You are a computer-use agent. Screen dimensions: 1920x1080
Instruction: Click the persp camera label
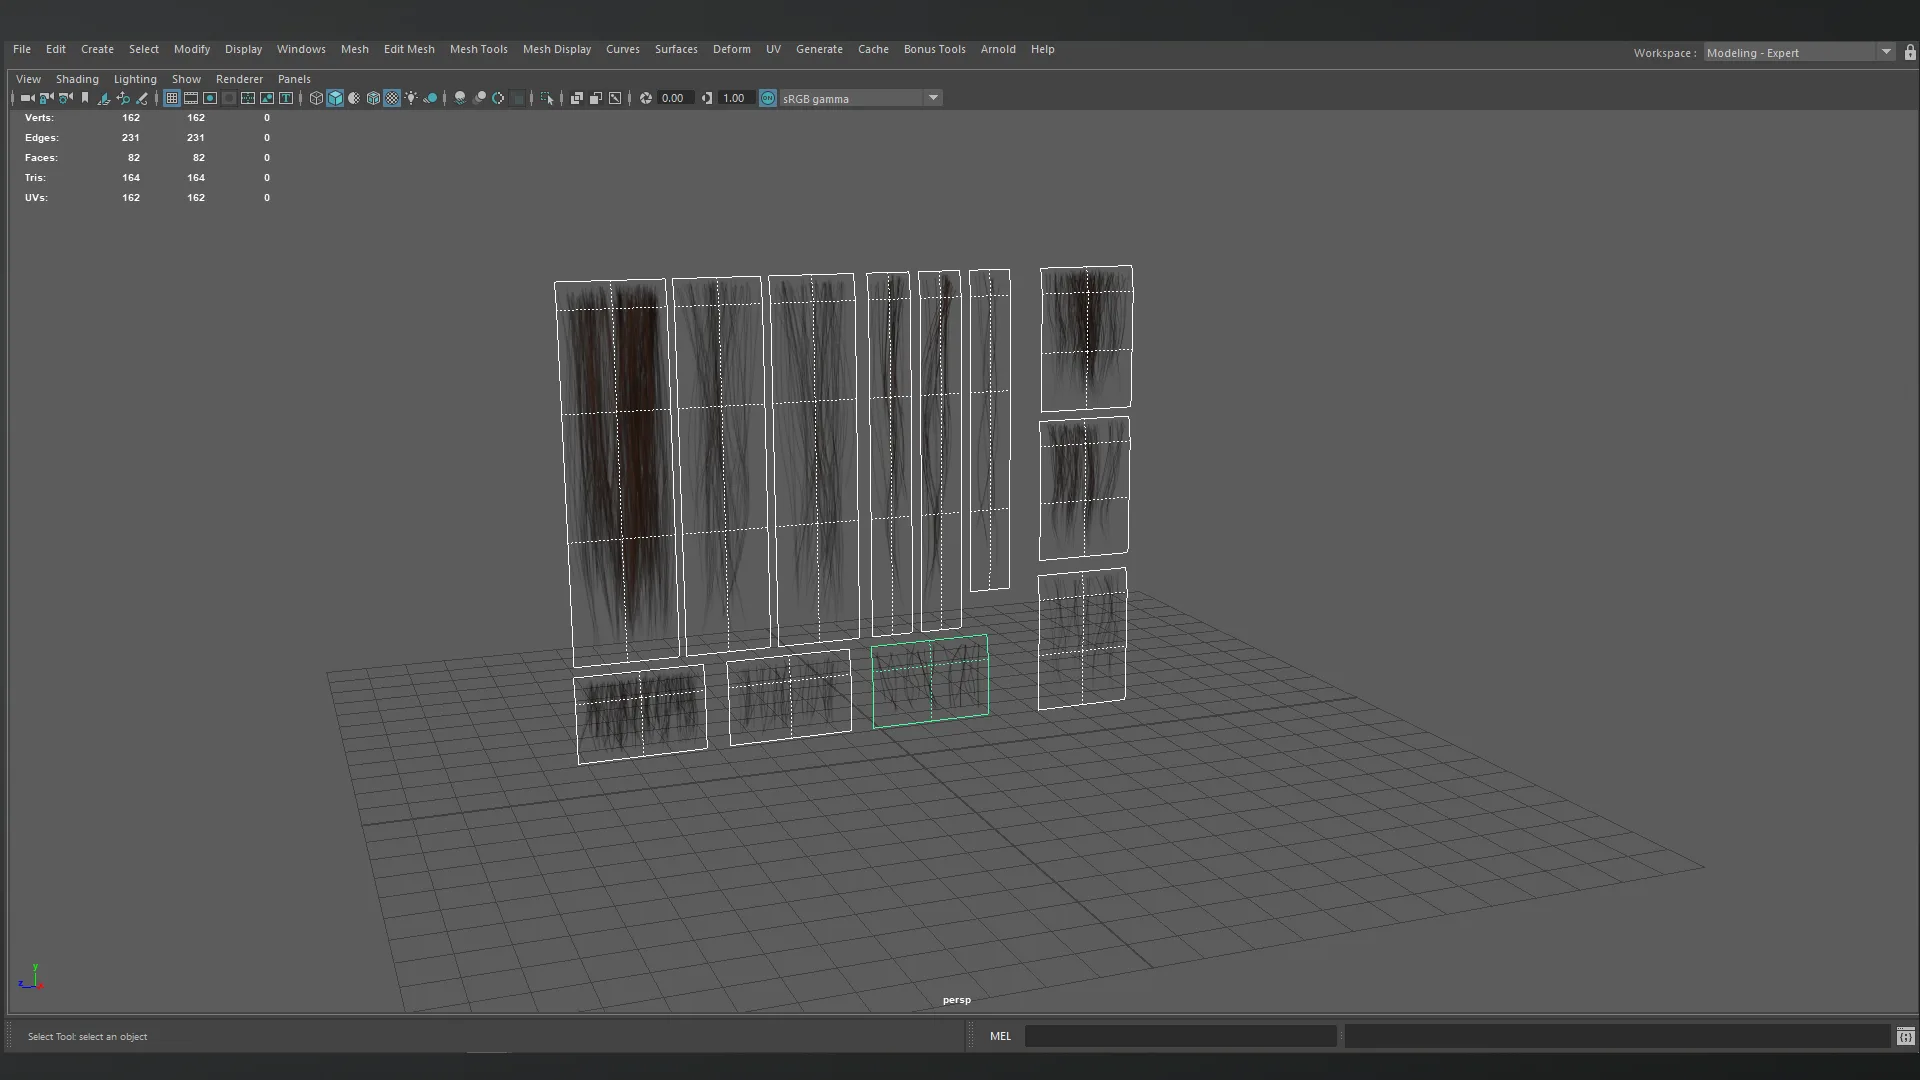click(x=956, y=1000)
